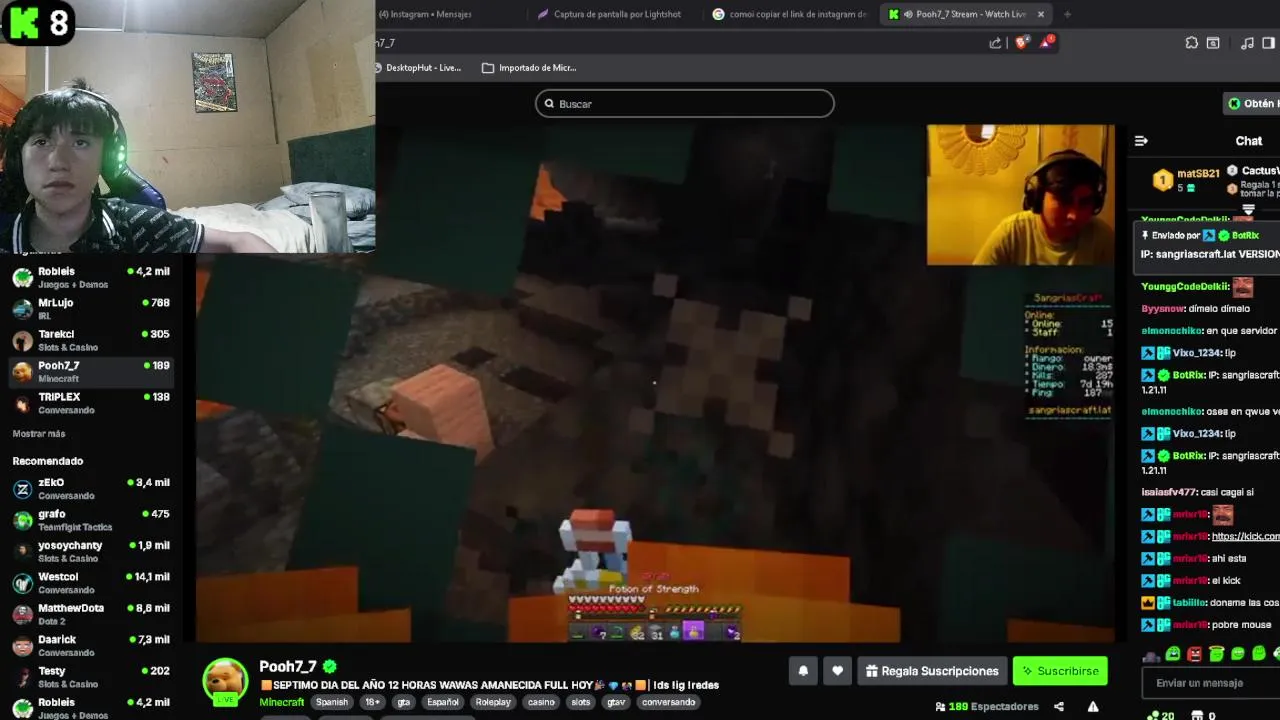
Task: Click the Obtén Kick app button
Action: 1253,103
